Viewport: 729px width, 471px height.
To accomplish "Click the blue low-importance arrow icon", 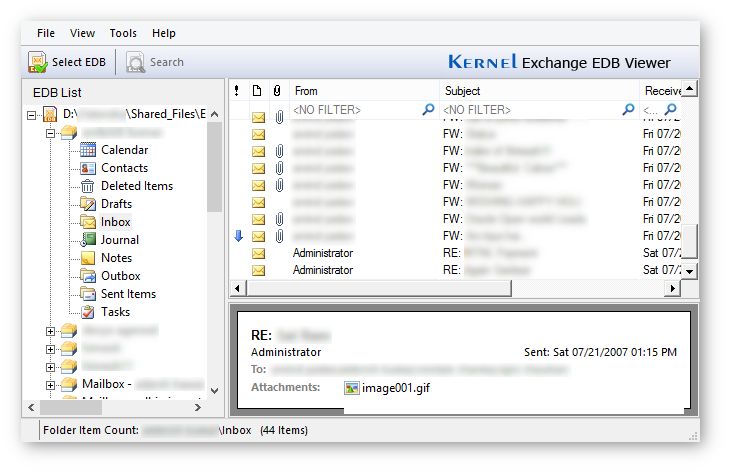I will tap(239, 236).
